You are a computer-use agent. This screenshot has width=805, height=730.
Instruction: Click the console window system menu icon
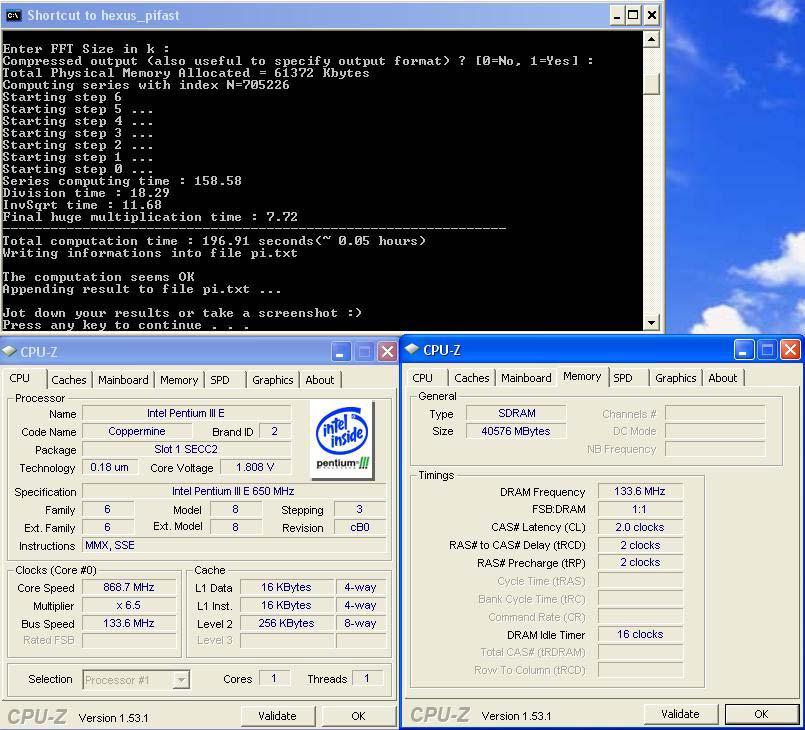tap(12, 15)
